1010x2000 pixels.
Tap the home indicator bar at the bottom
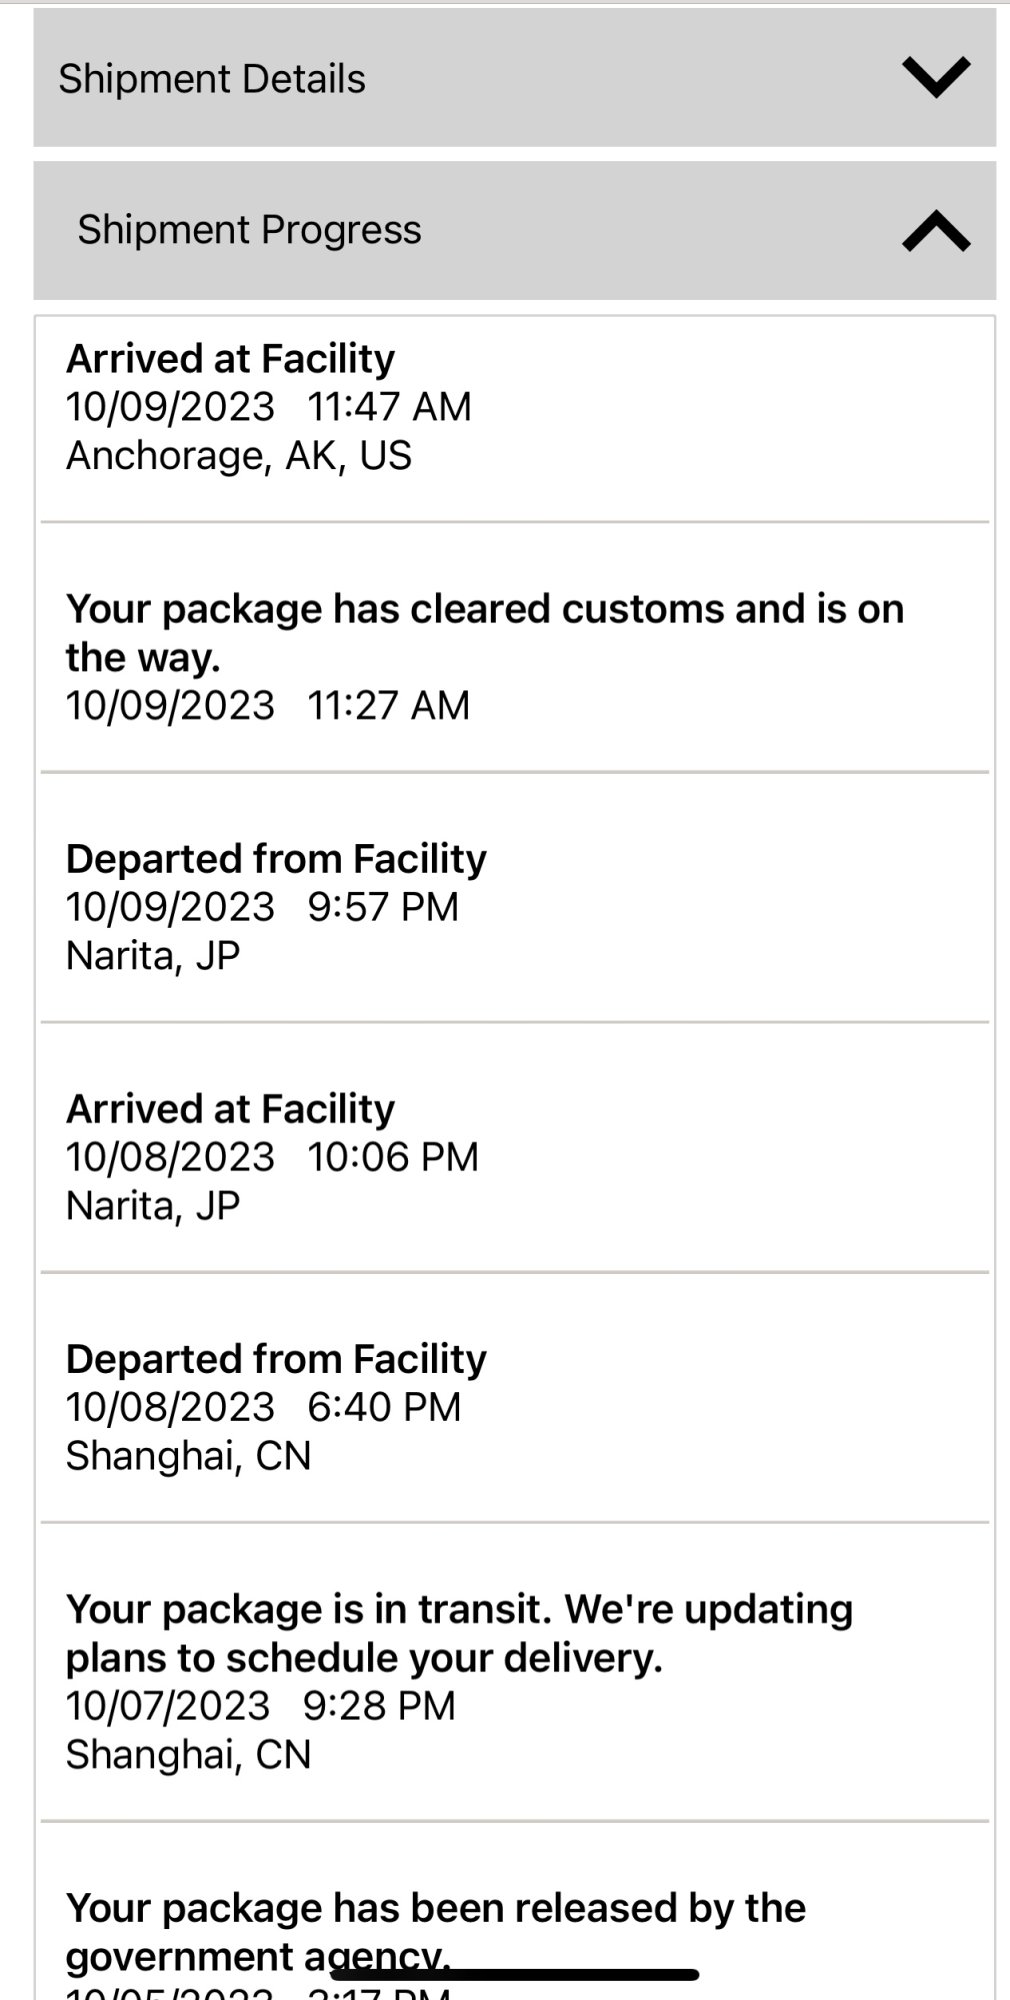point(514,1975)
